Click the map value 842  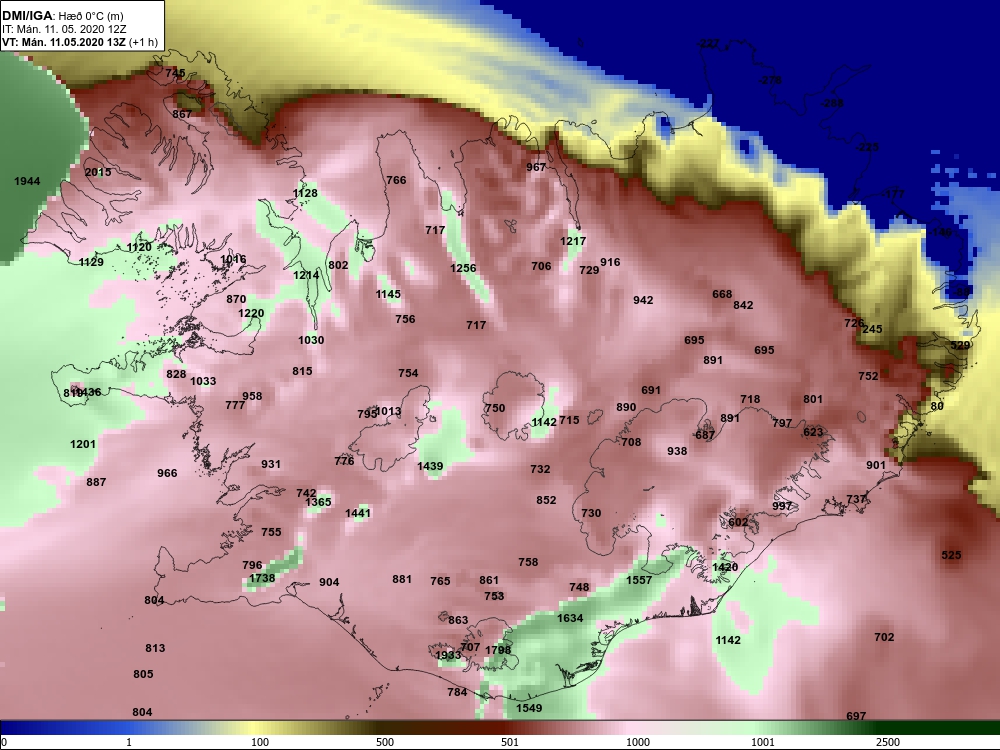743,305
